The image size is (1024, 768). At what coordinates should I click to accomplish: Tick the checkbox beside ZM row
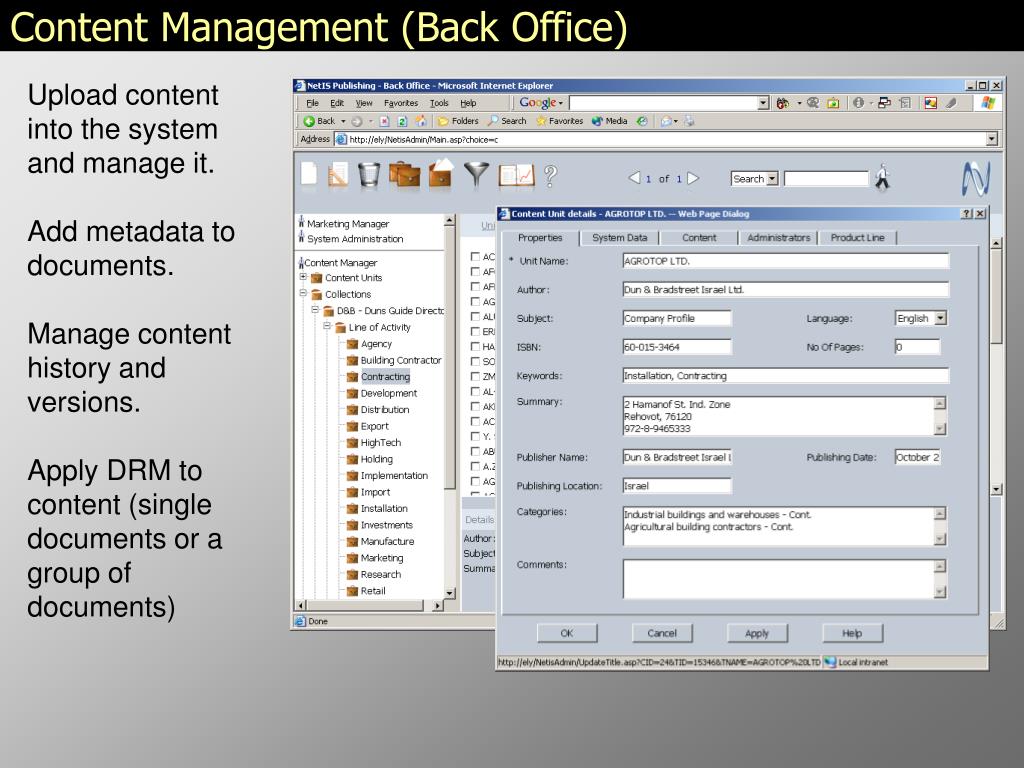tap(475, 376)
